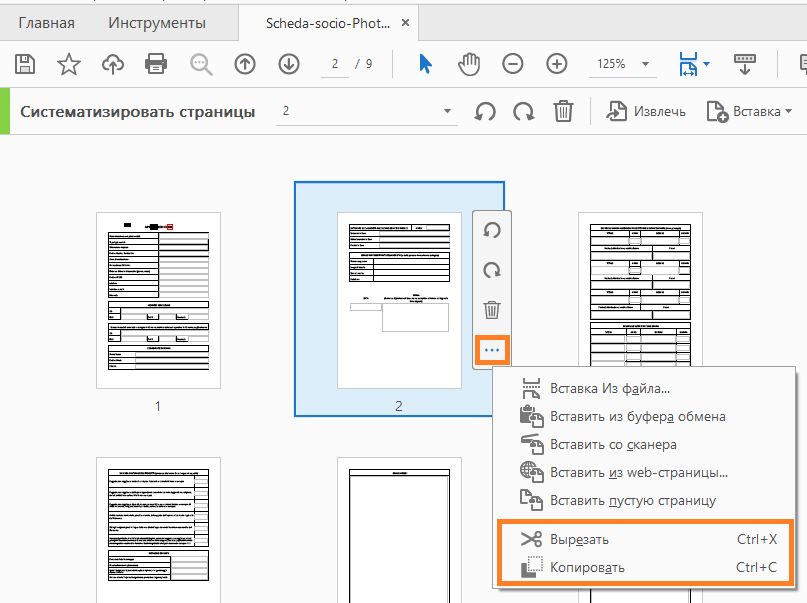Choose Вставка Из файла... menu item

(644, 388)
